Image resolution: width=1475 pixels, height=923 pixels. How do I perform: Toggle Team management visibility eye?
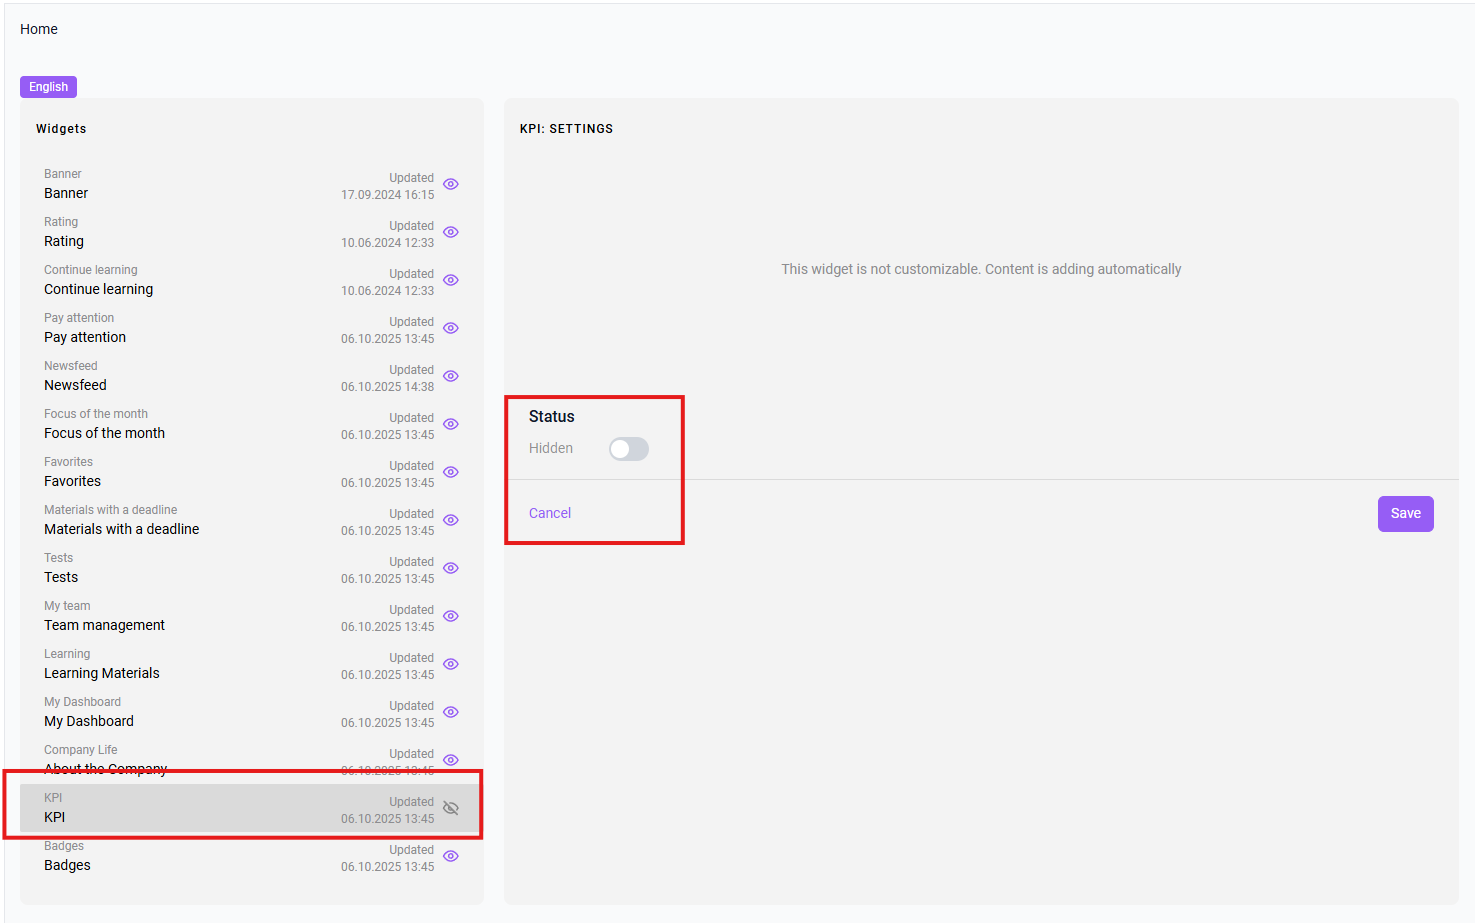[x=451, y=616]
